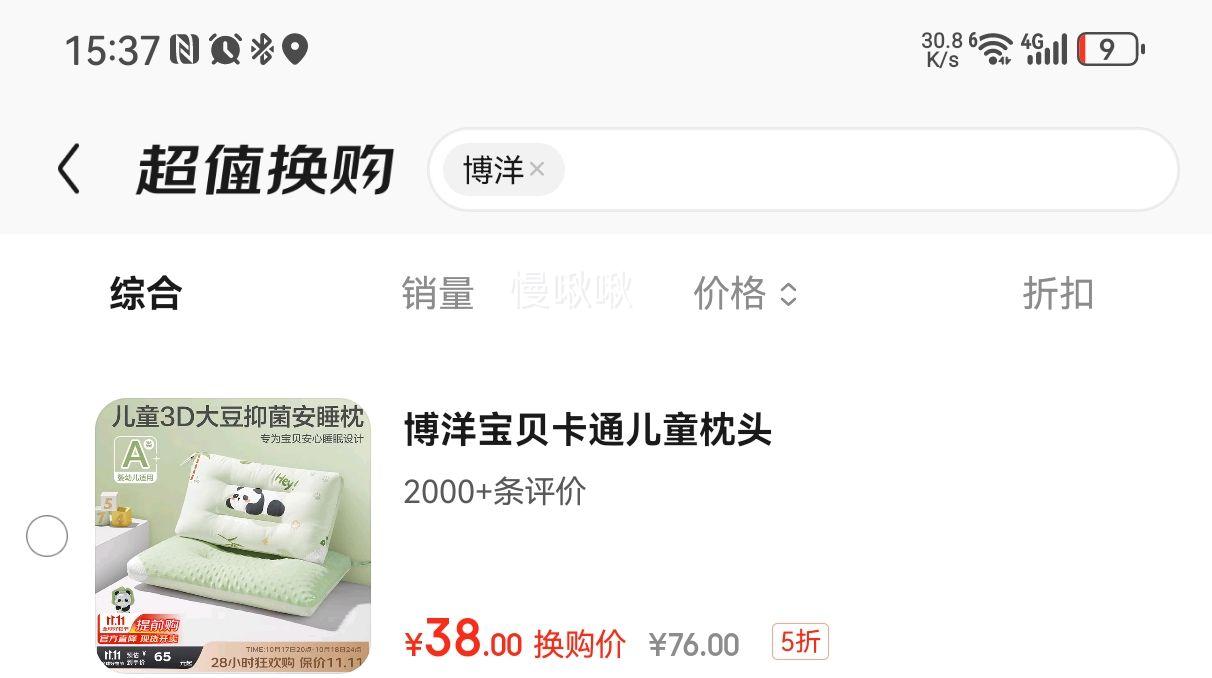The width and height of the screenshot is (1212, 678).
Task: Tap the ¥38.00 换购价 price
Action: click(x=515, y=642)
